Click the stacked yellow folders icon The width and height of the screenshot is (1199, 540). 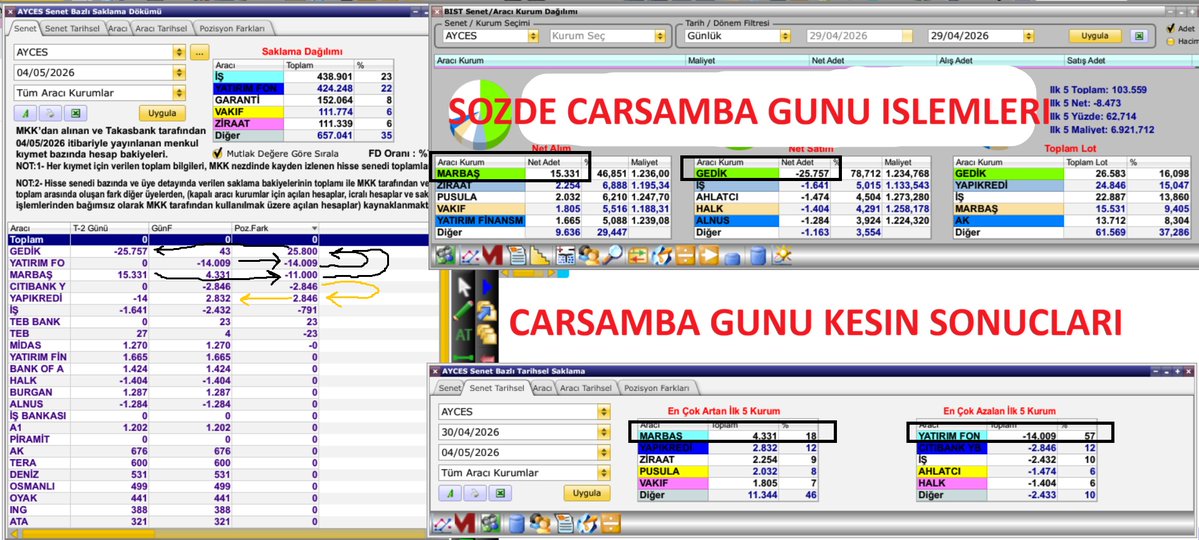point(486,334)
